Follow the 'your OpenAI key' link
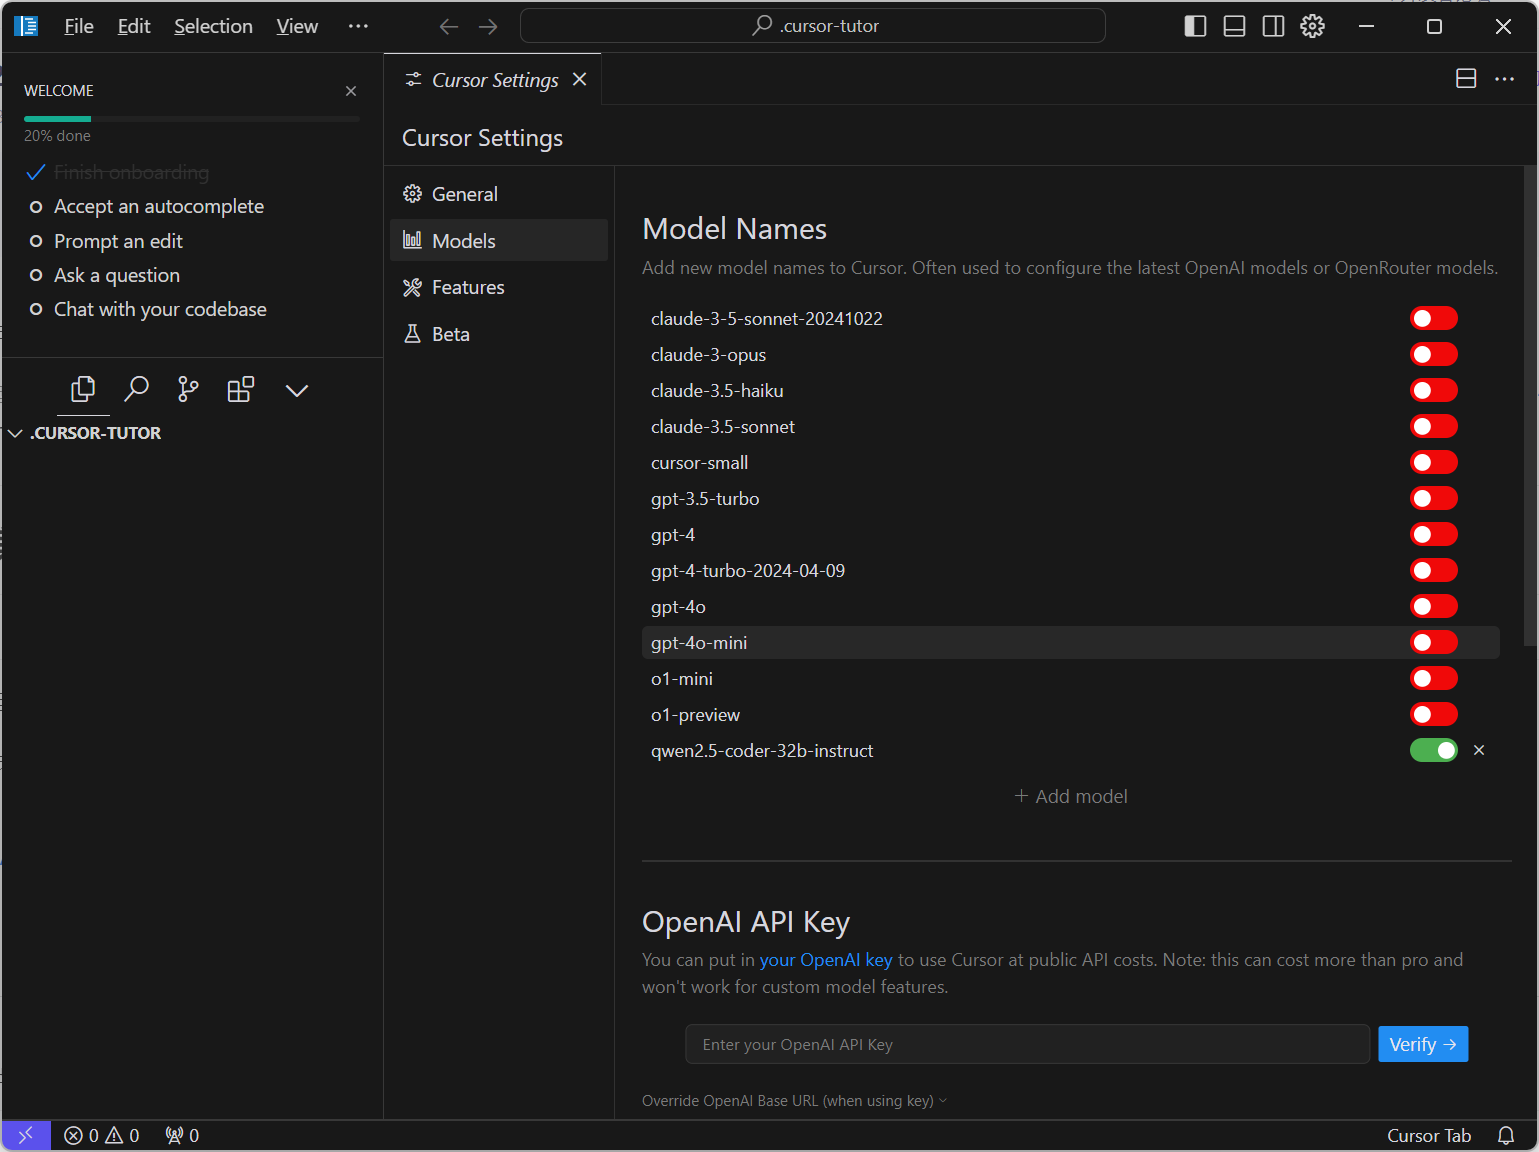1539x1152 pixels. [x=826, y=960]
